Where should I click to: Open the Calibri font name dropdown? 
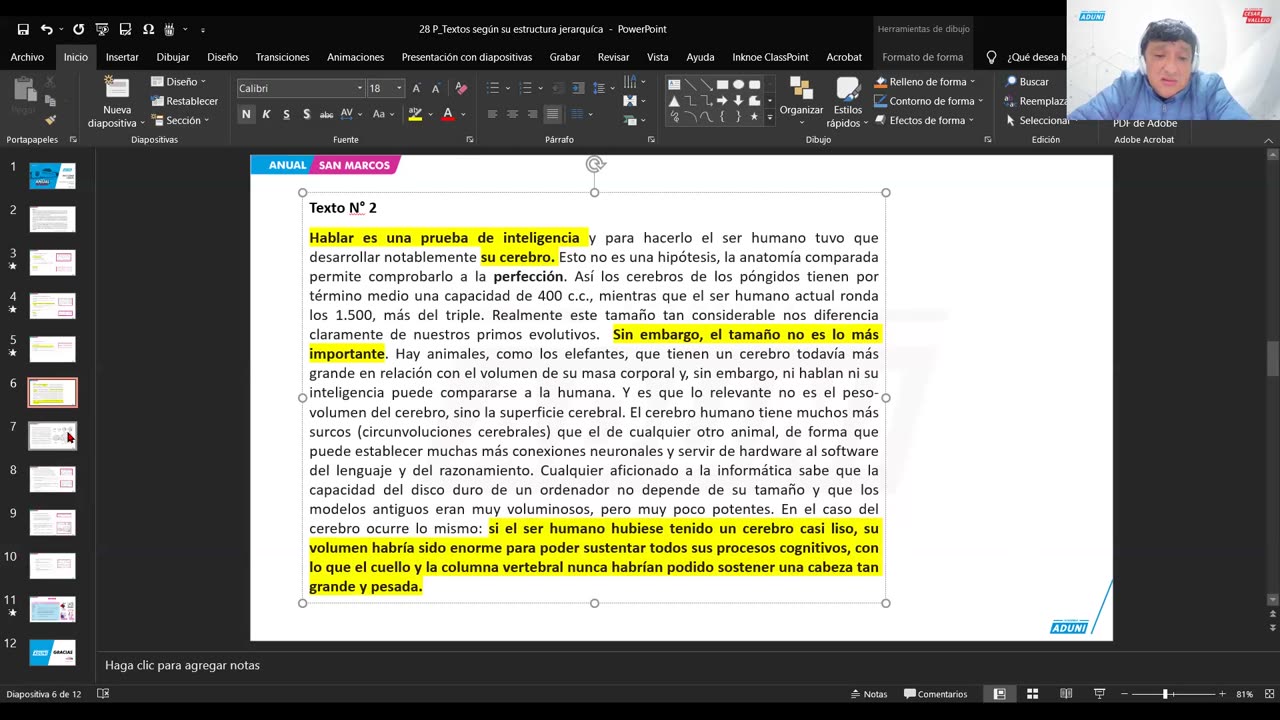point(360,88)
